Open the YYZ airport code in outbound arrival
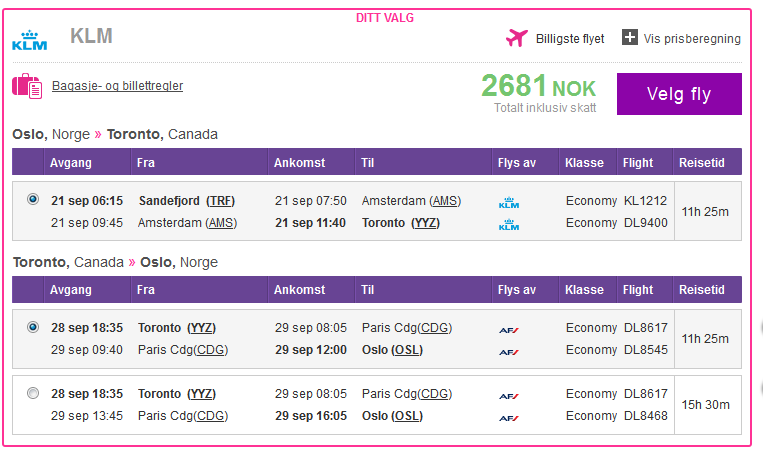Screen dimensions: 763x464 (x=426, y=223)
